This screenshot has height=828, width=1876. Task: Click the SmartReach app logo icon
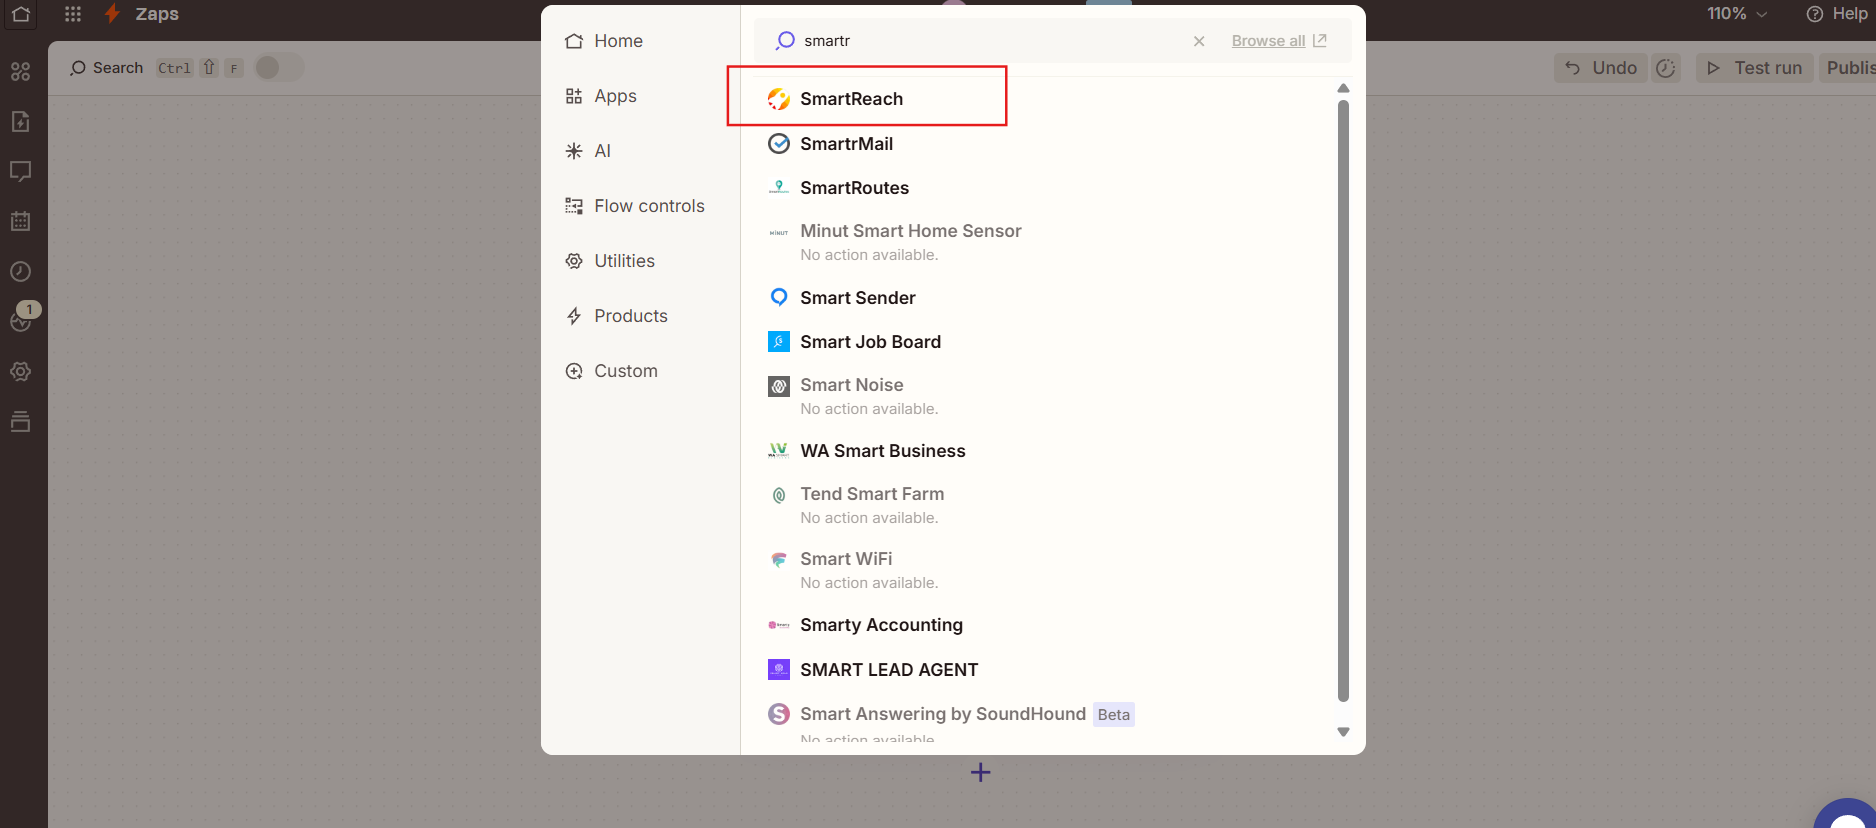[x=778, y=99]
